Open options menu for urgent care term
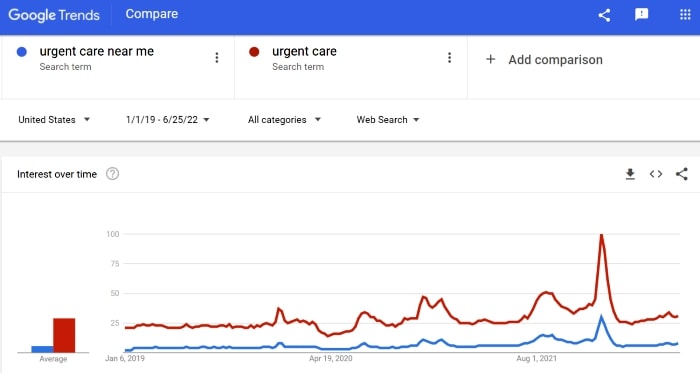700x373 pixels. [x=450, y=58]
